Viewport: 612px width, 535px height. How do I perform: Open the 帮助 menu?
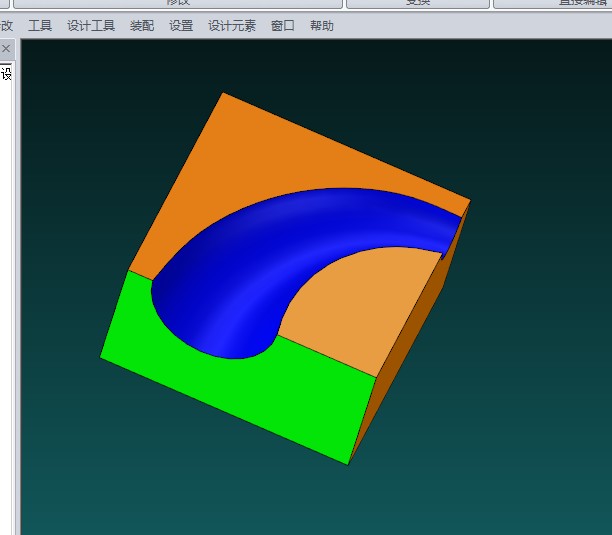point(322,26)
